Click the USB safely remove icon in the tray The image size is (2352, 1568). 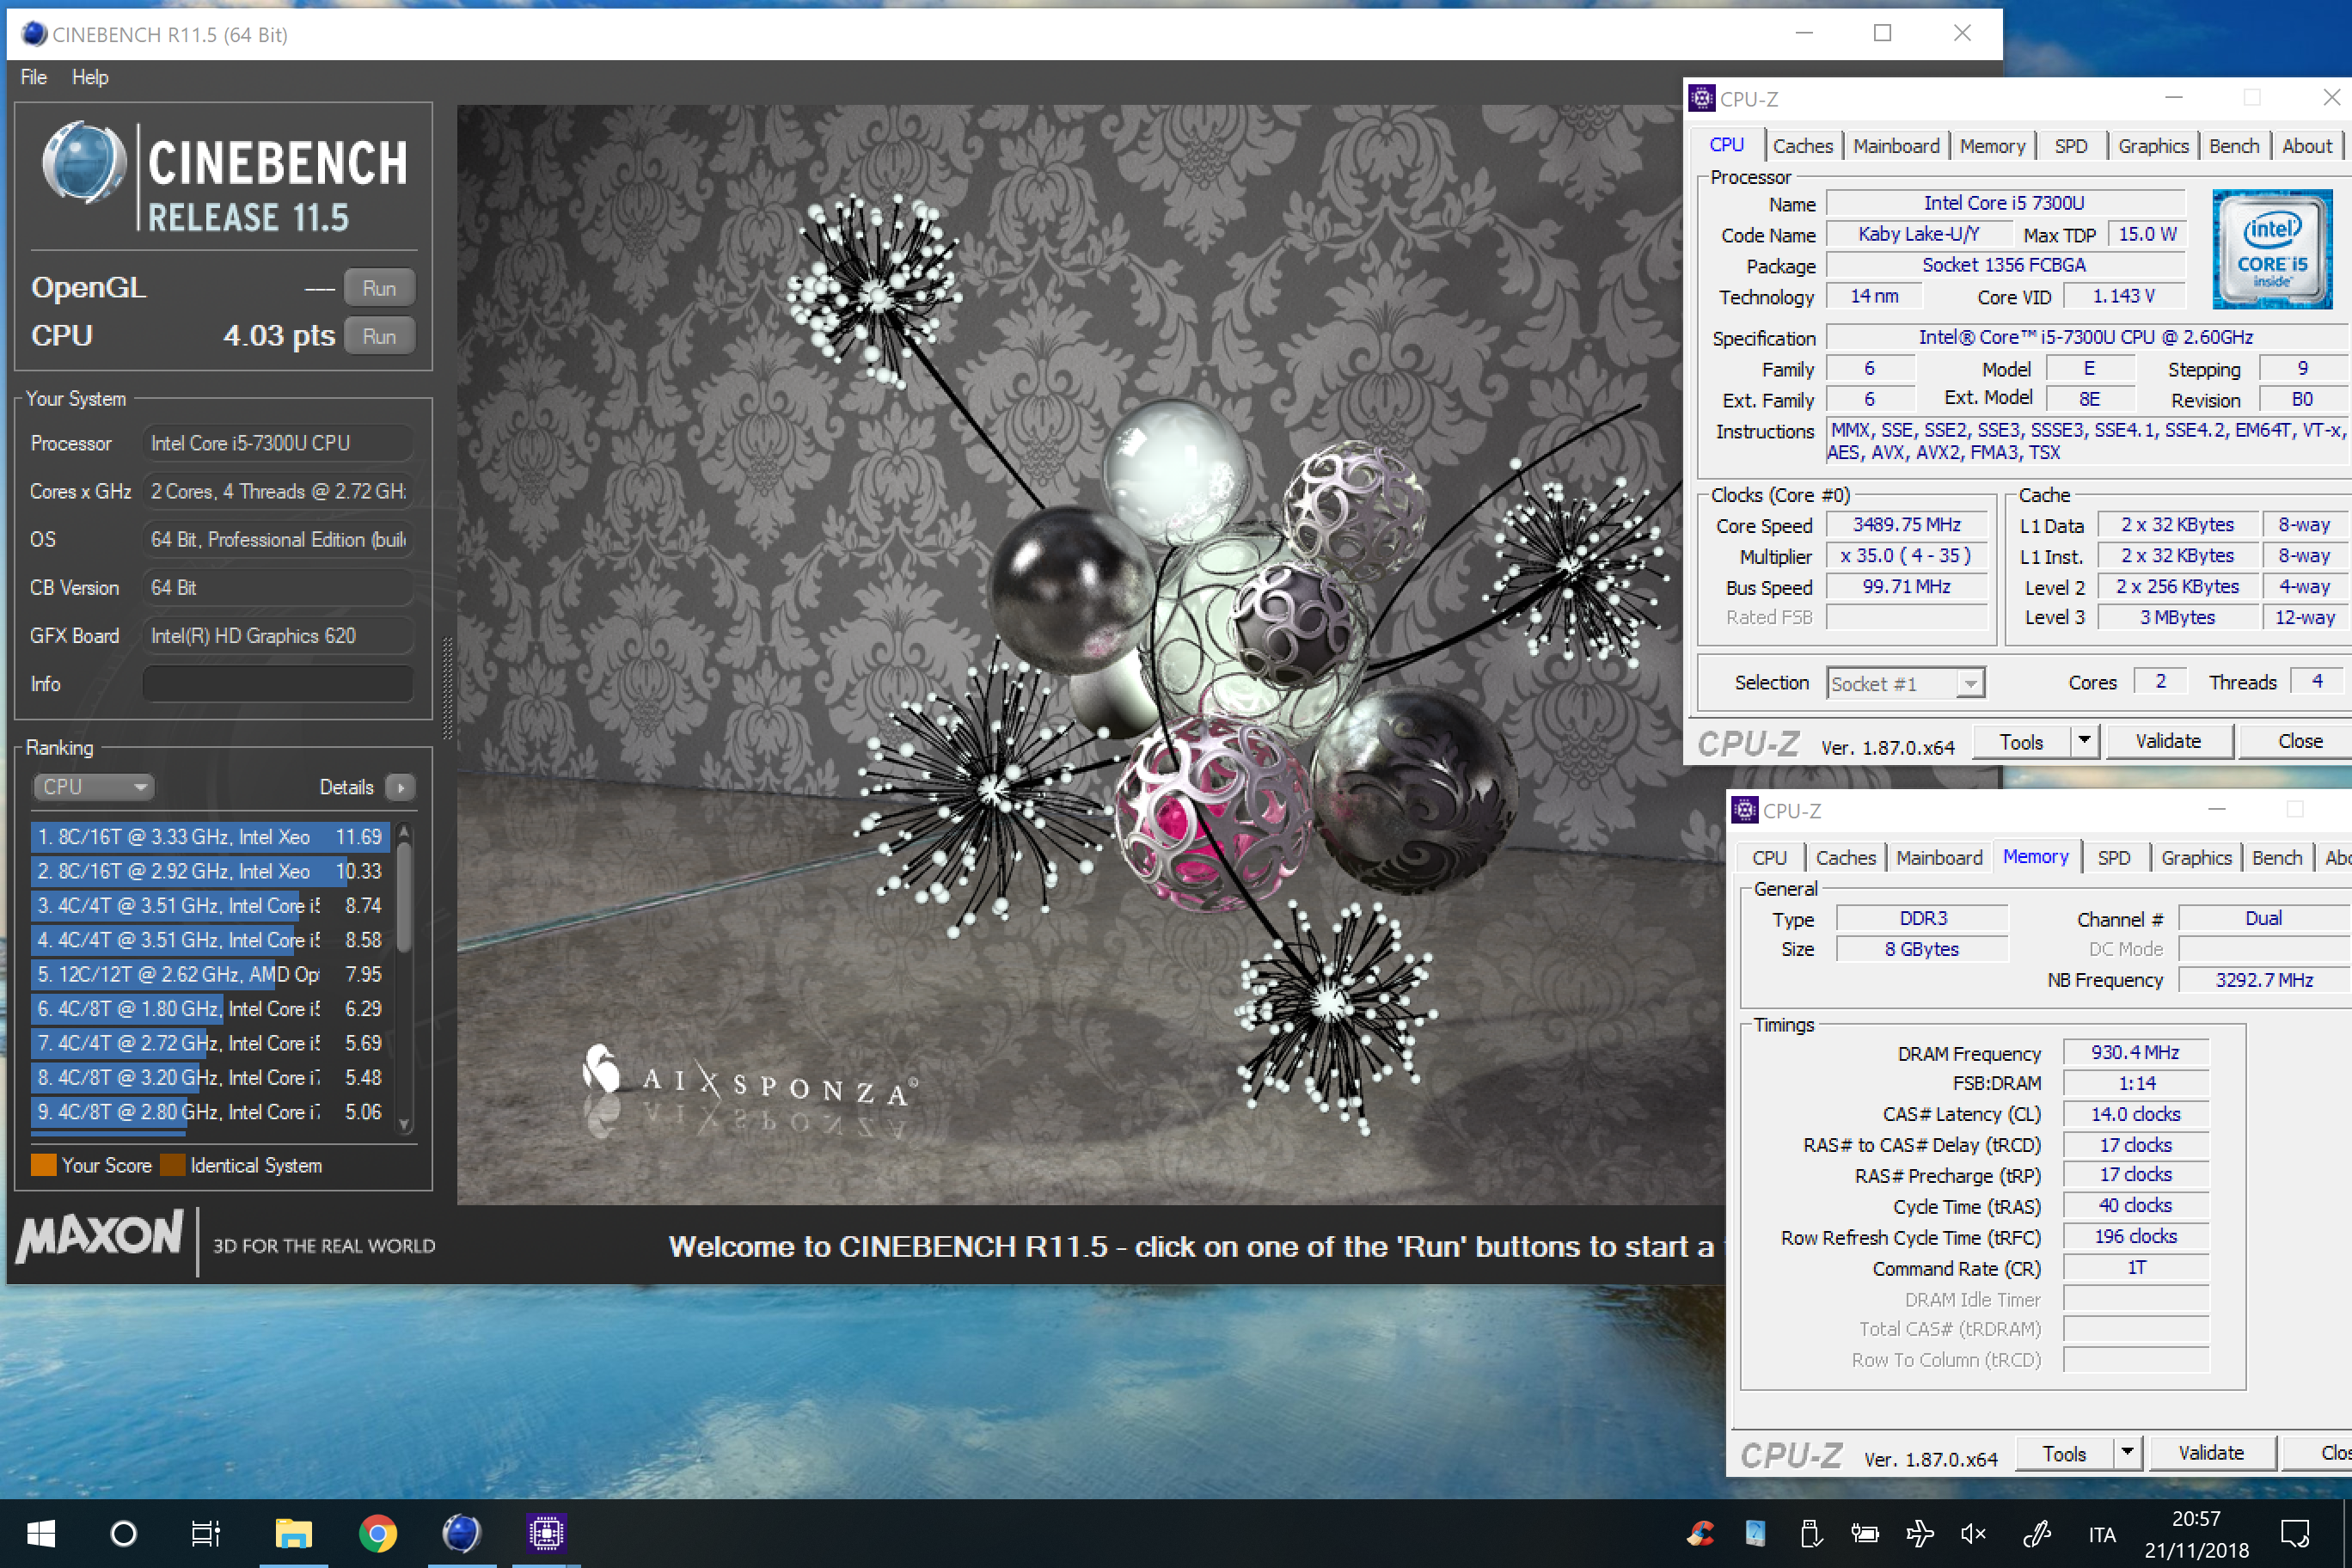(x=1811, y=1533)
